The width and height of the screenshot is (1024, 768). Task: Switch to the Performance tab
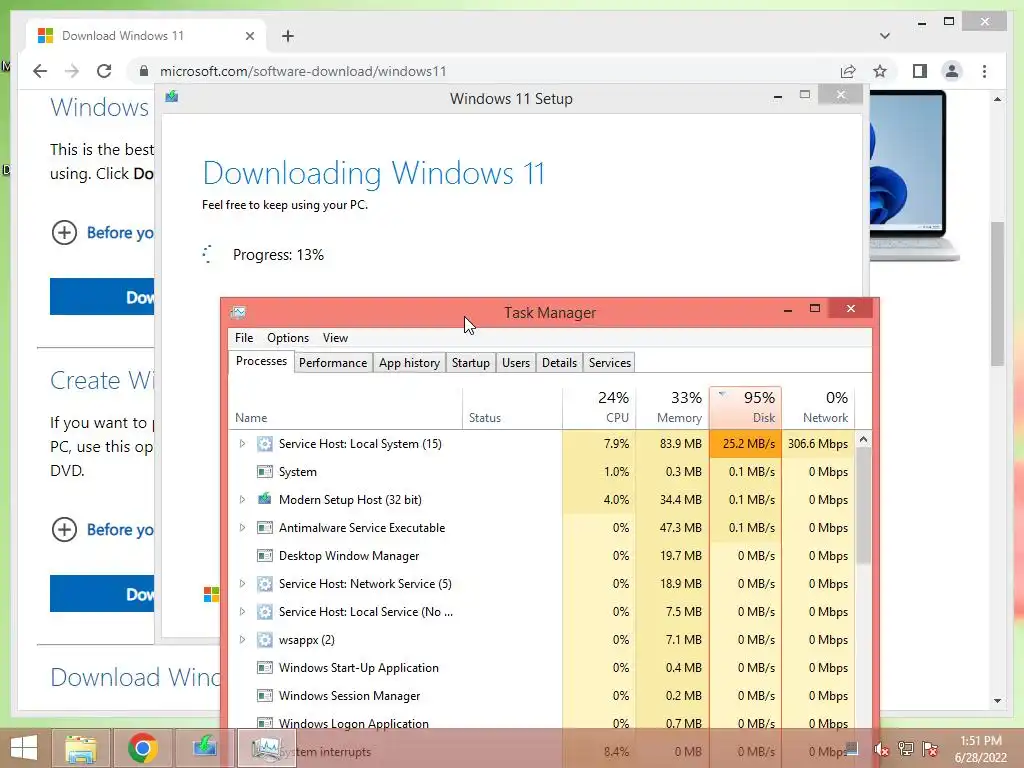(x=333, y=362)
